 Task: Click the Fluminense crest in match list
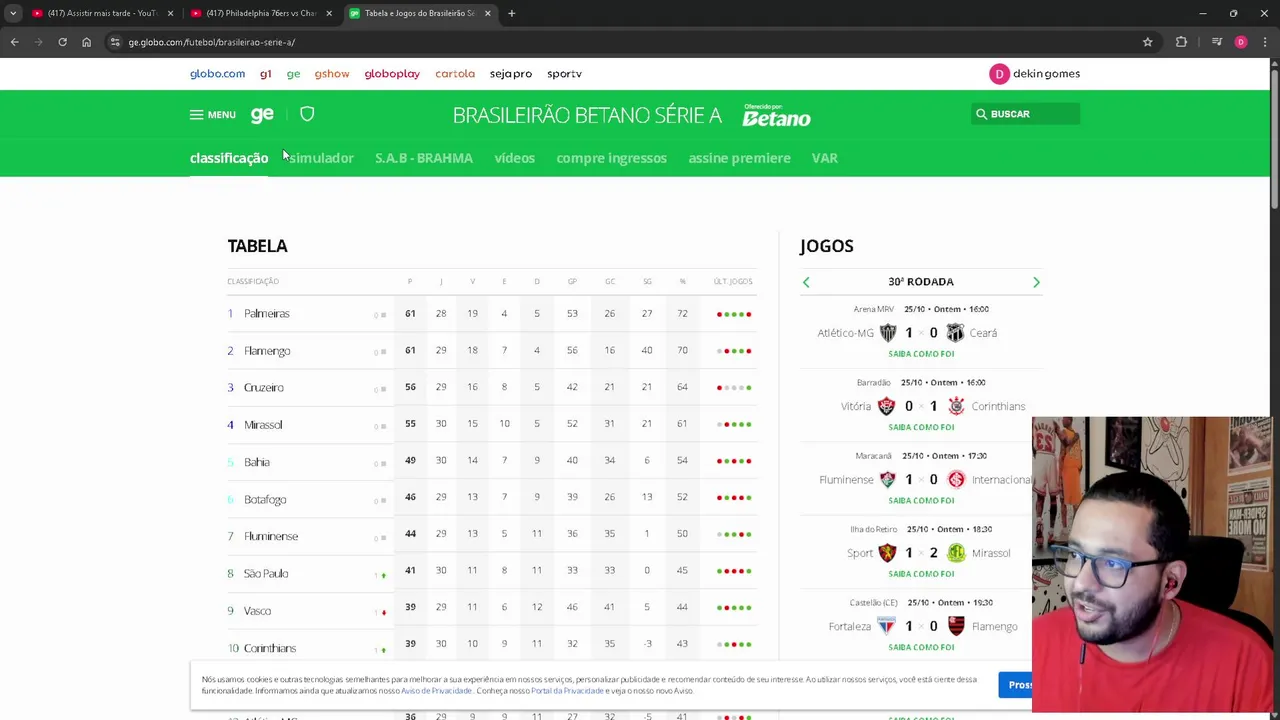point(887,480)
